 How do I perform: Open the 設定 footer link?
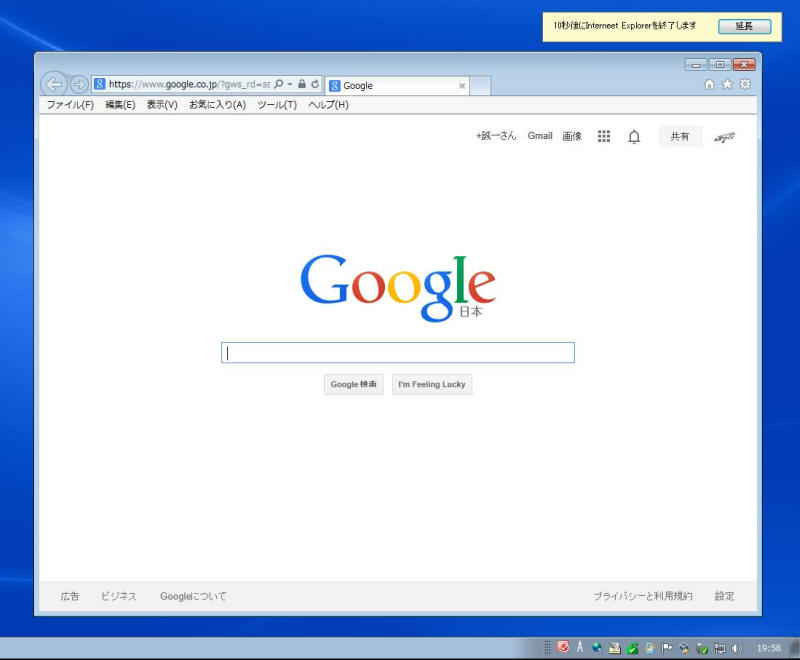pos(724,596)
